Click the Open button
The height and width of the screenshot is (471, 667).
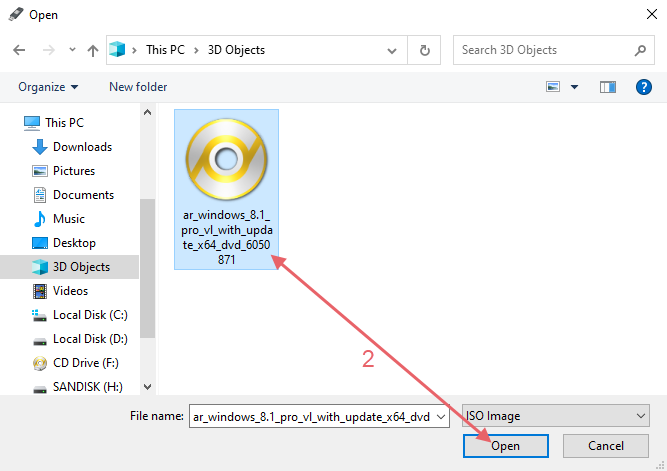point(505,446)
